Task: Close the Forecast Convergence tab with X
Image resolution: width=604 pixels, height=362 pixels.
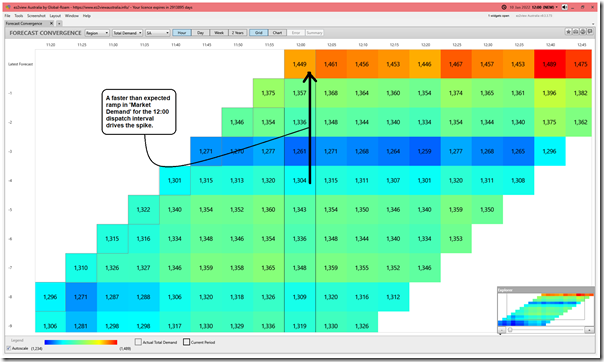Action: 52,23
